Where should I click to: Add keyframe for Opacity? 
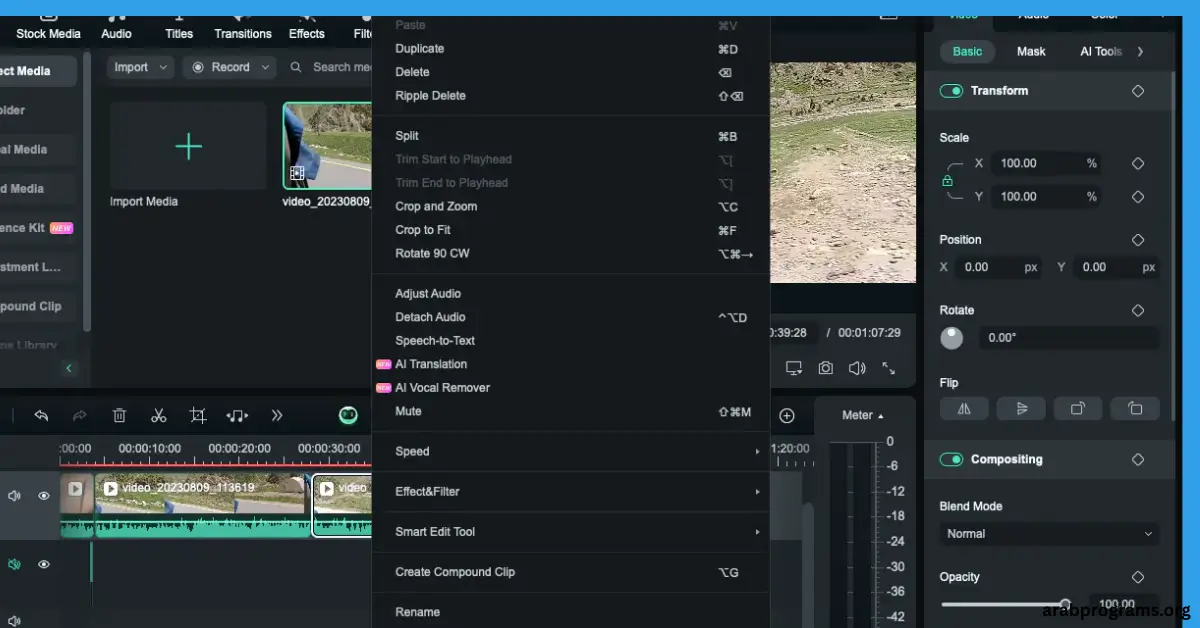coord(1138,577)
